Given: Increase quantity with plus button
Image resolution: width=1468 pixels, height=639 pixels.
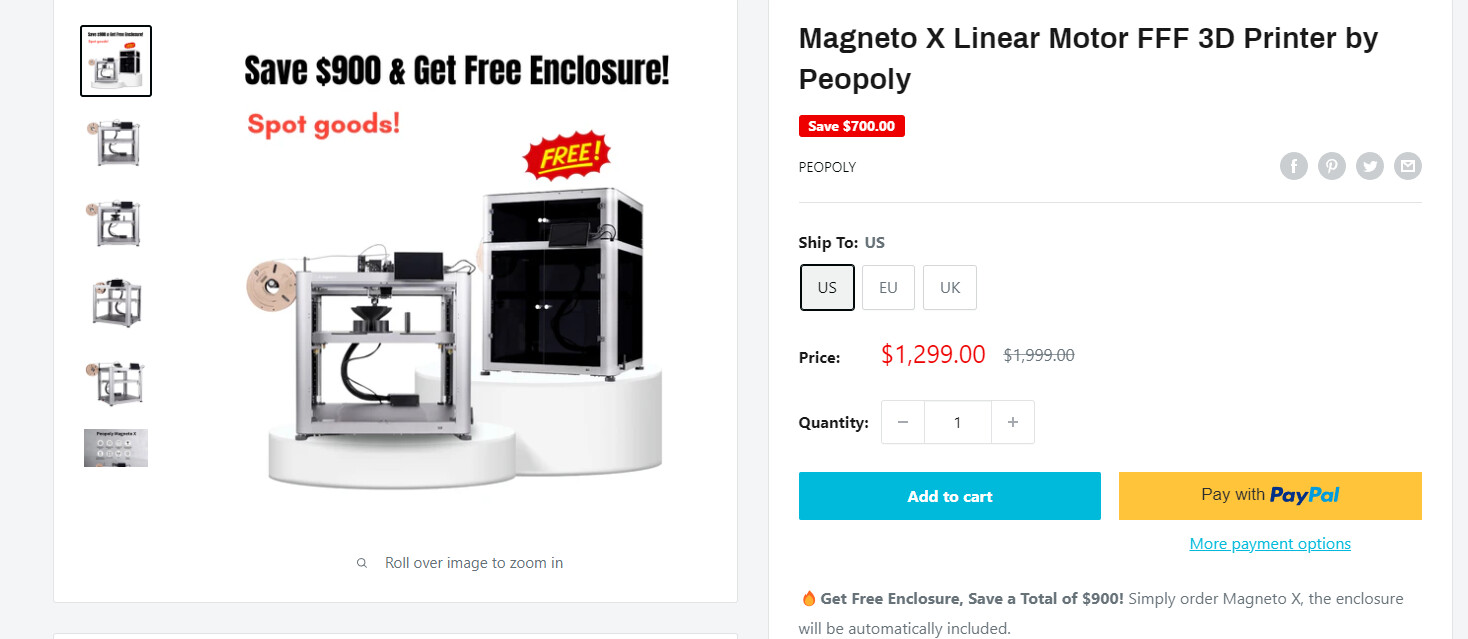Looking at the screenshot, I should [x=1013, y=422].
